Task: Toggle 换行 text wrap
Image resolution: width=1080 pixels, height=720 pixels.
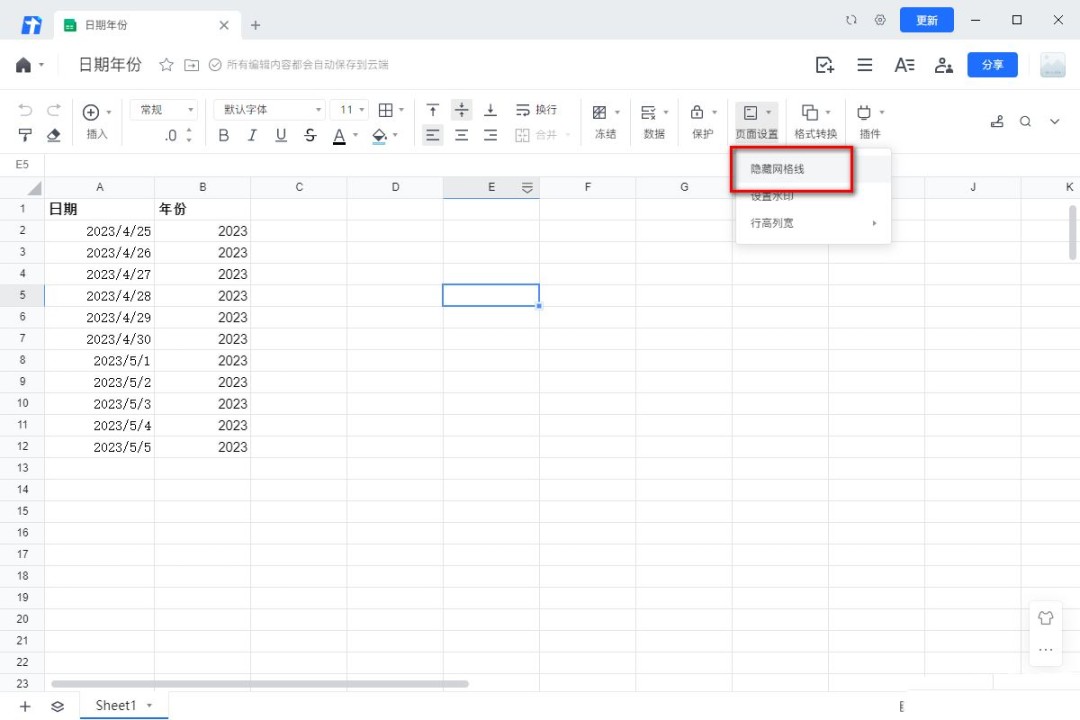Action: pos(536,110)
